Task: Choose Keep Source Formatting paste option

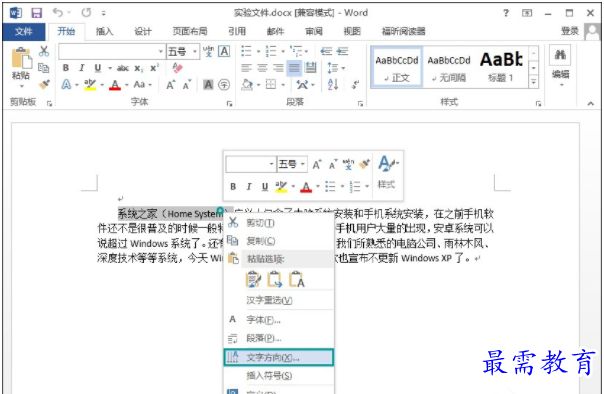Action: [253, 279]
